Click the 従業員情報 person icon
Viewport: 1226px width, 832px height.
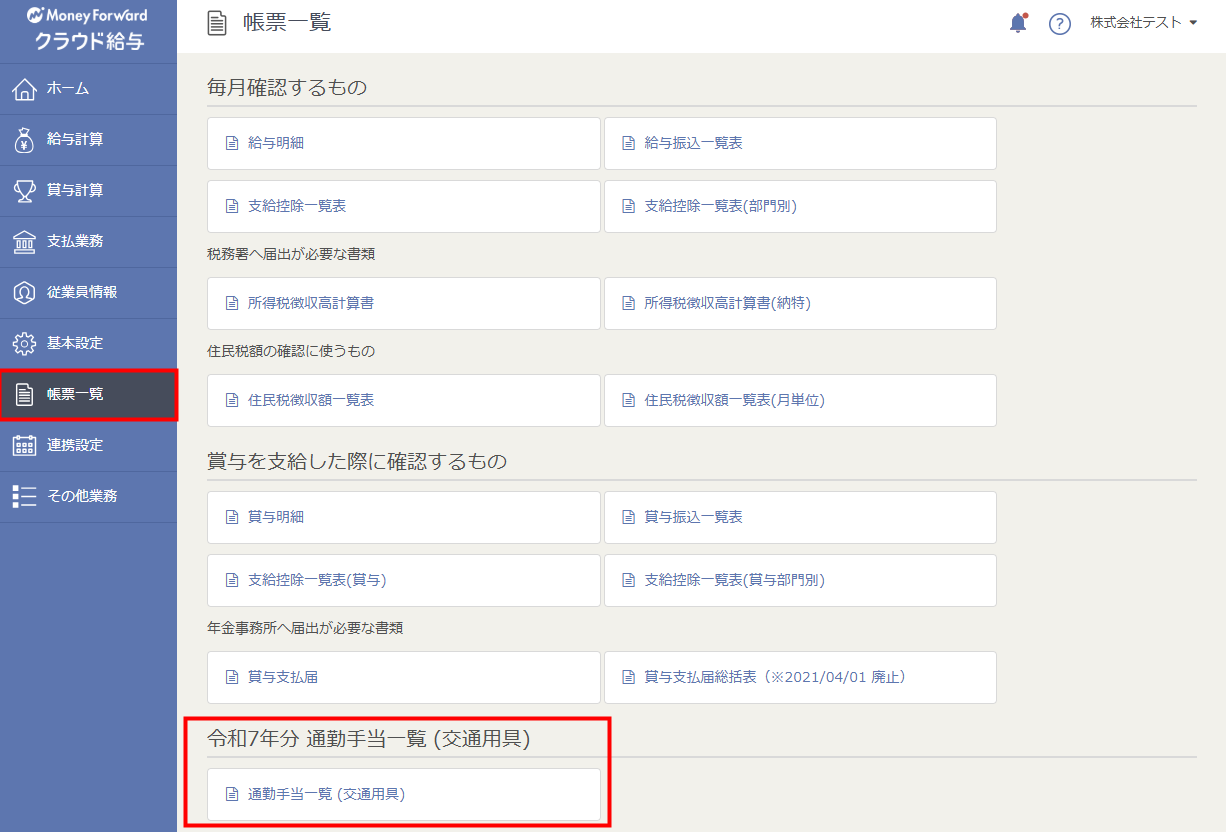point(24,293)
